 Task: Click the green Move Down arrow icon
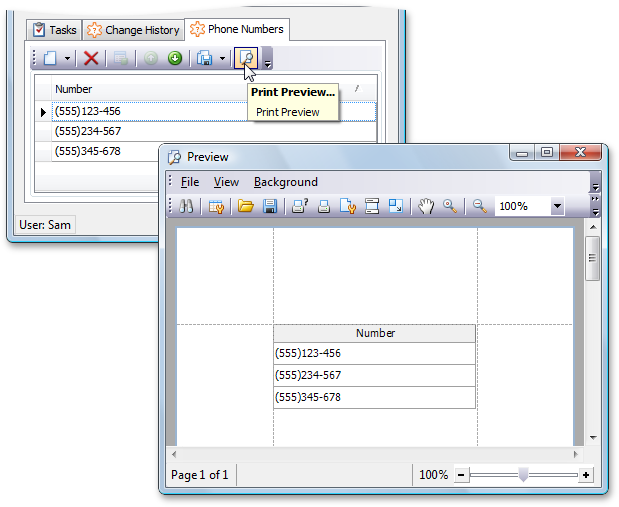(174, 58)
